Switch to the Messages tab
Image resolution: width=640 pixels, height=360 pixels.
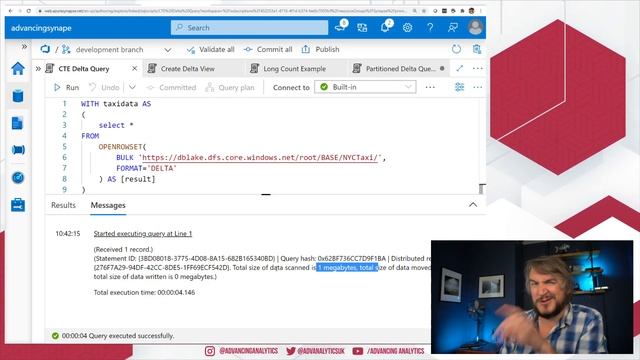tap(108, 205)
